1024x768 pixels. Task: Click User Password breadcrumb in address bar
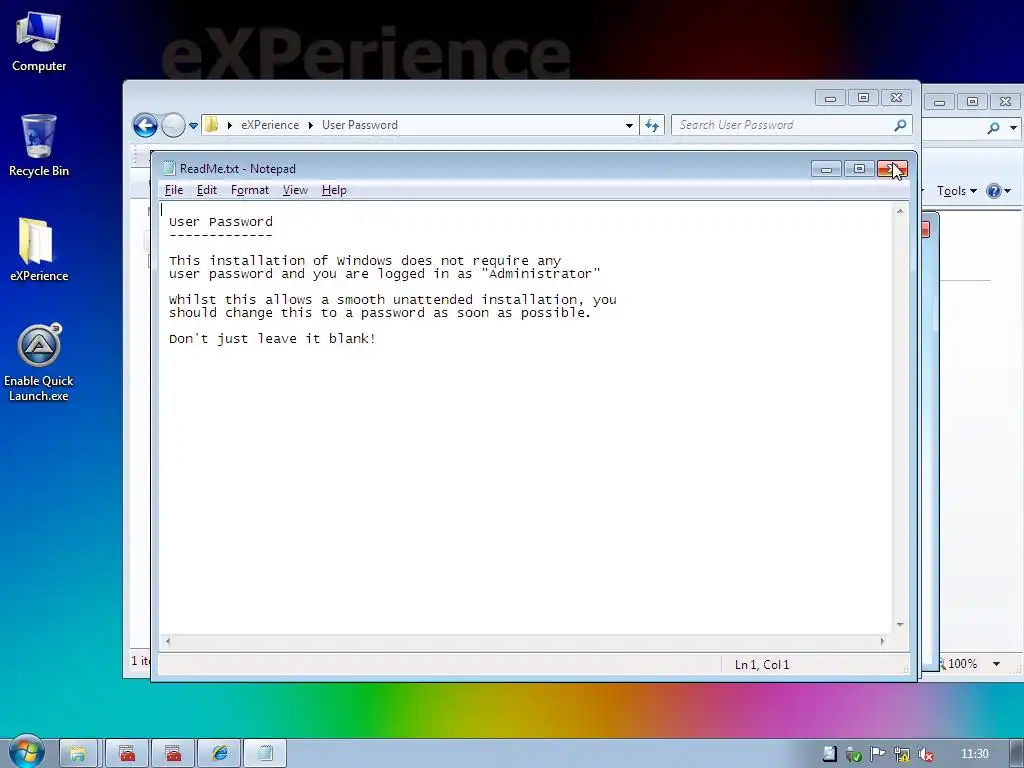pyautogui.click(x=360, y=125)
